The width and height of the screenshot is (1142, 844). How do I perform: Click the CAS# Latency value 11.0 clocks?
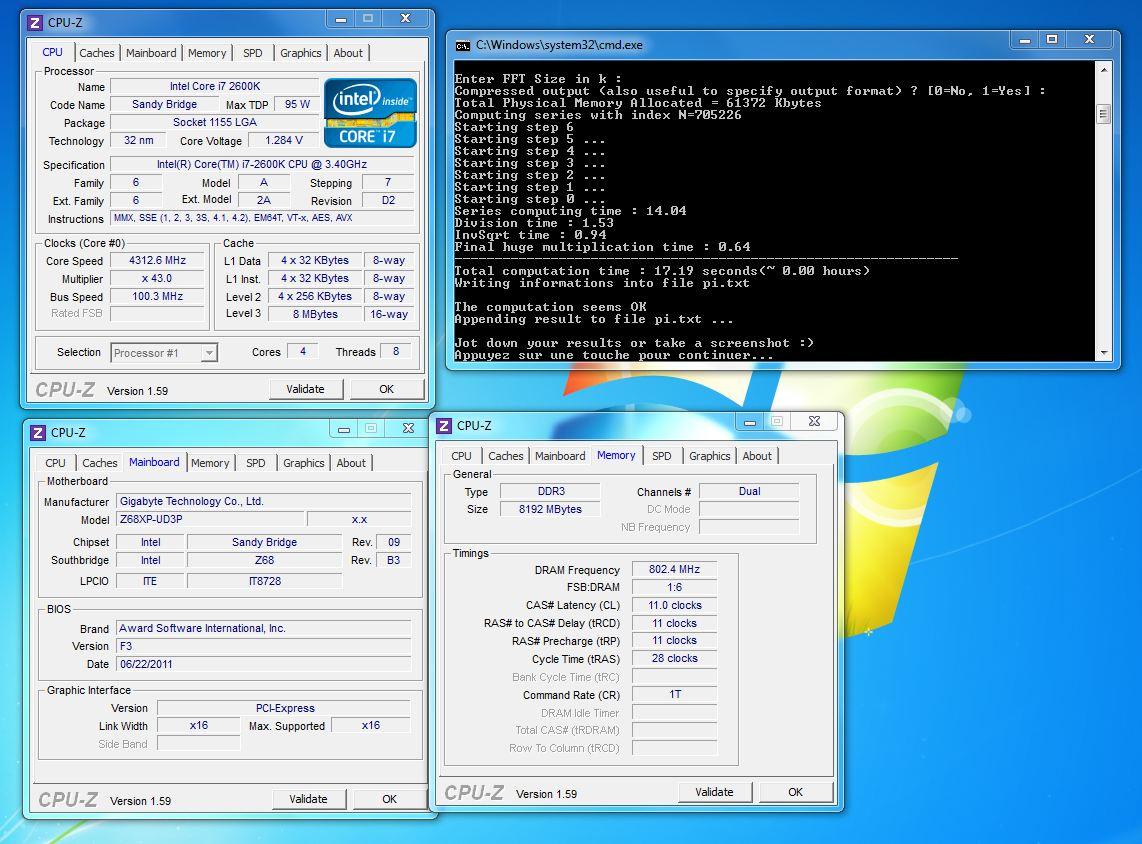(674, 605)
